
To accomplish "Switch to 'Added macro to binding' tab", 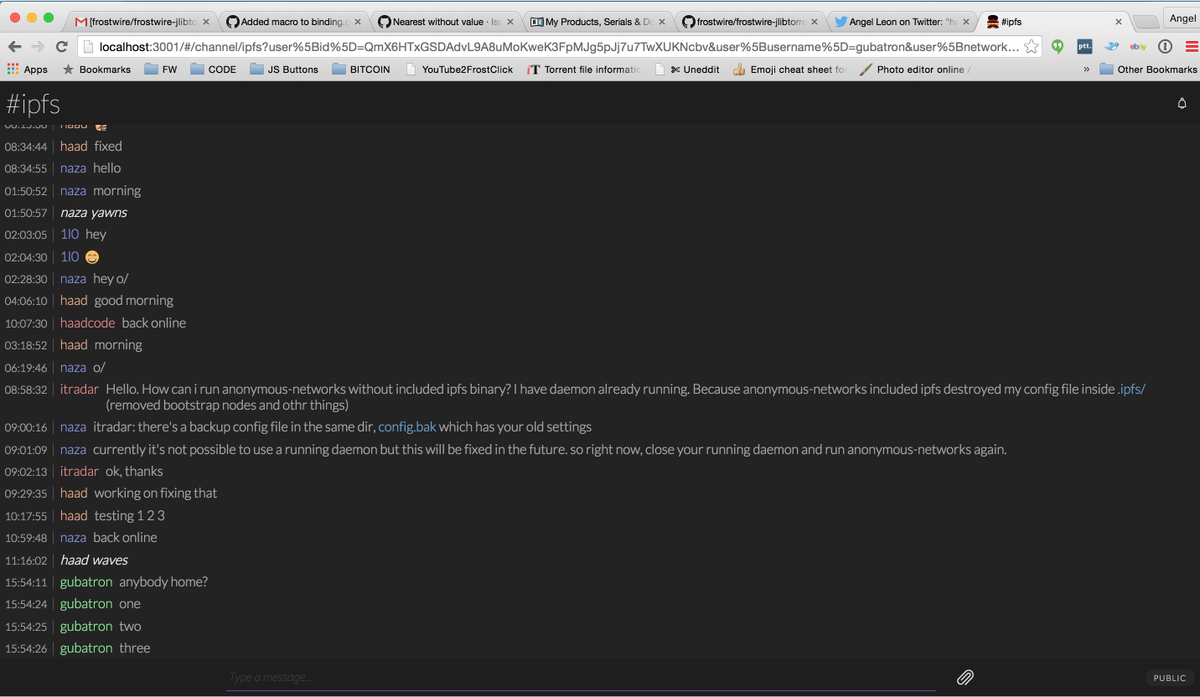I will pyautogui.click(x=292, y=21).
